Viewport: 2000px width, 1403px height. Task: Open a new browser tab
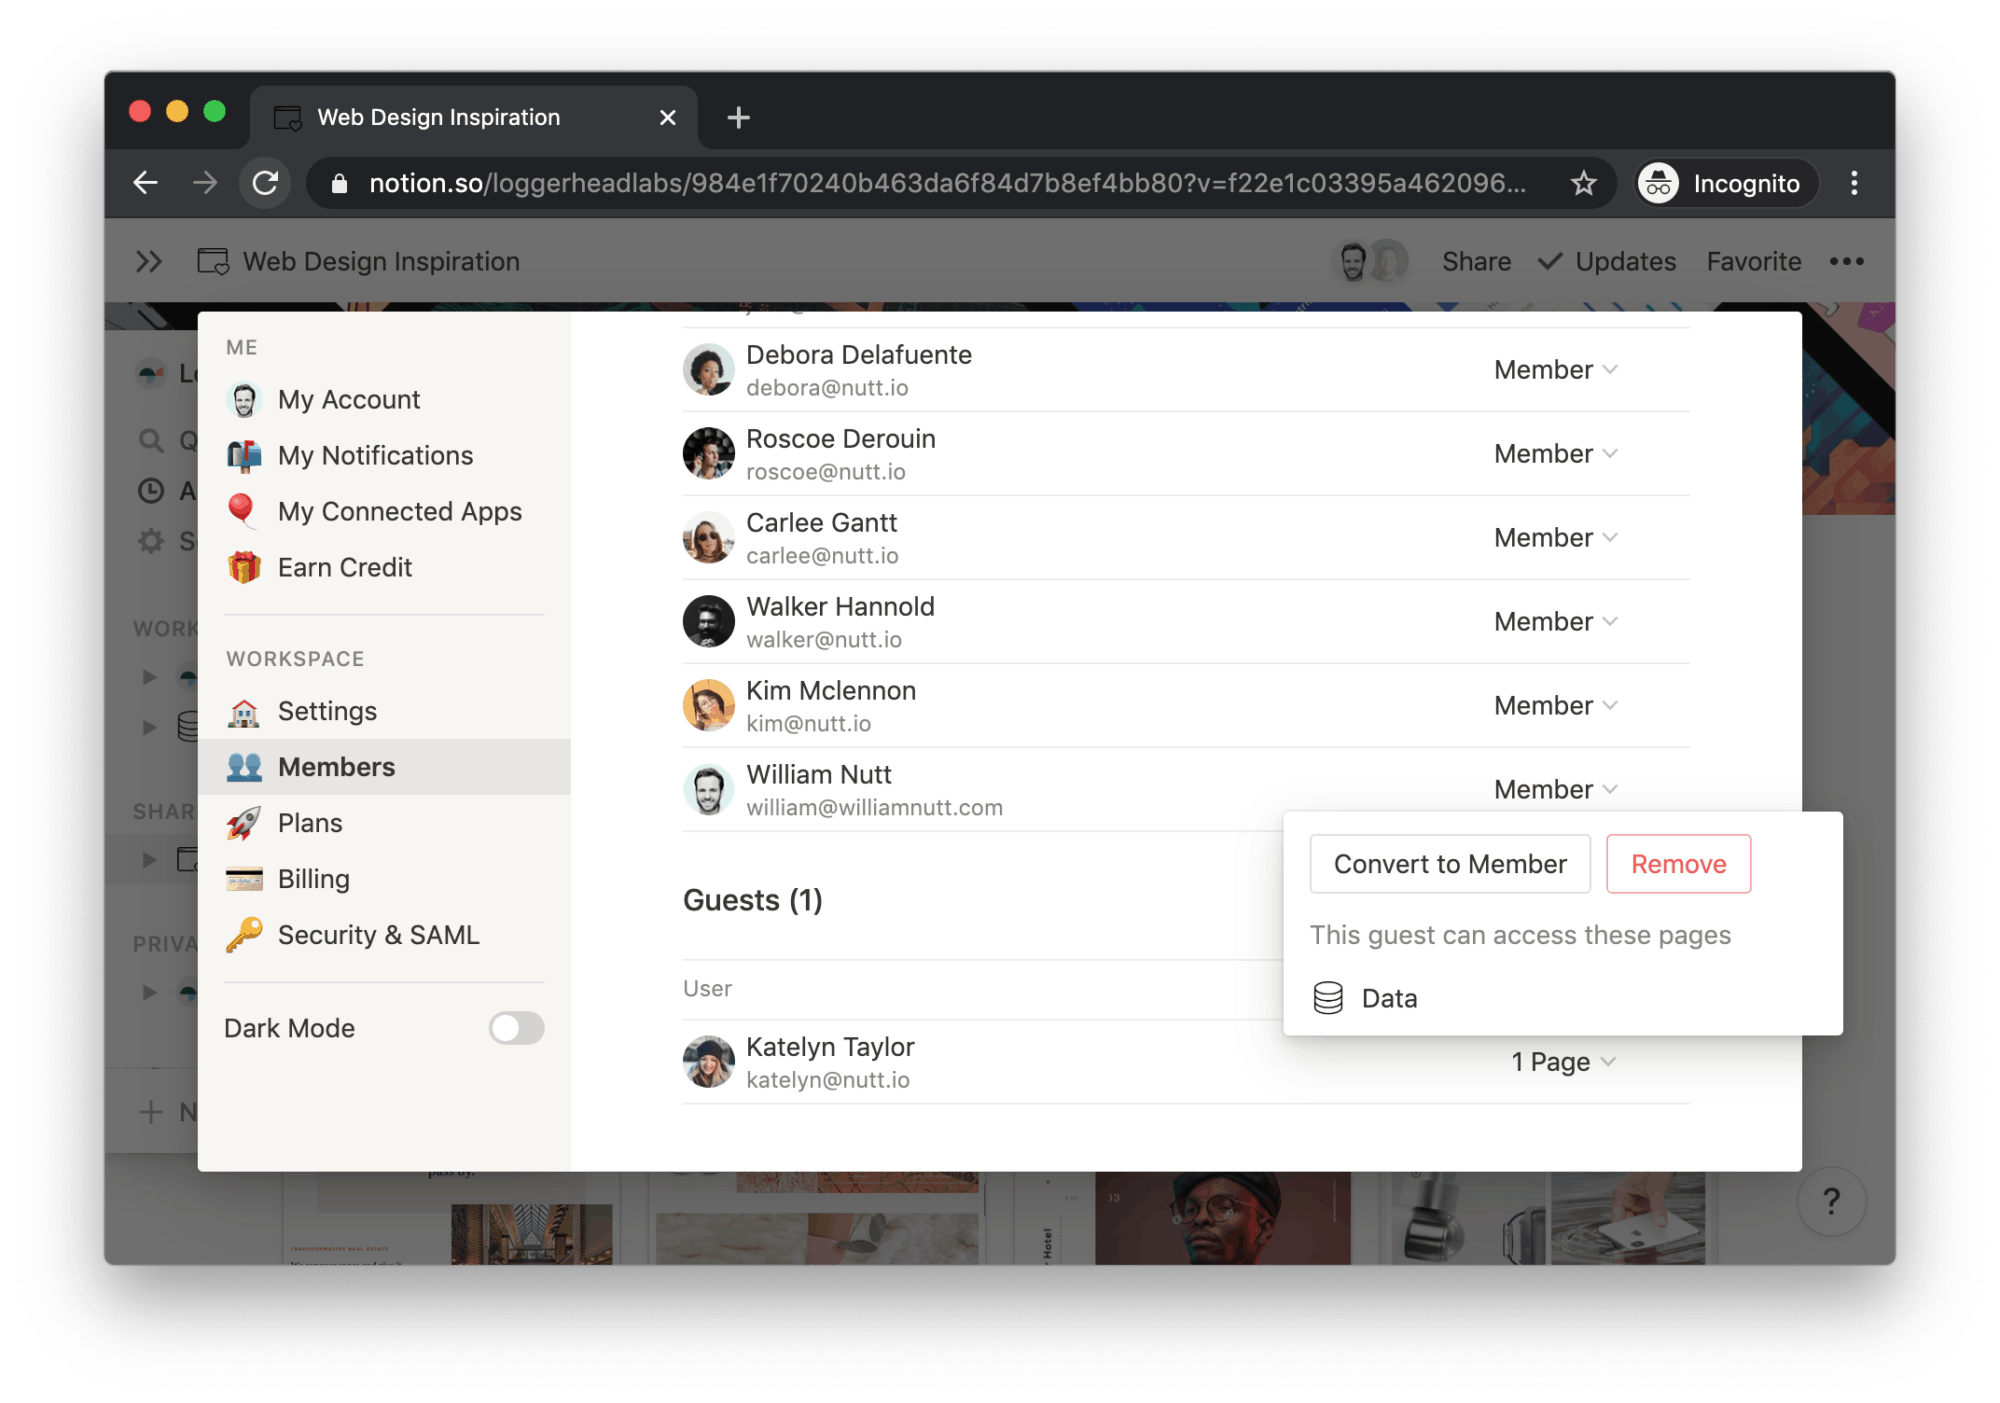[738, 117]
